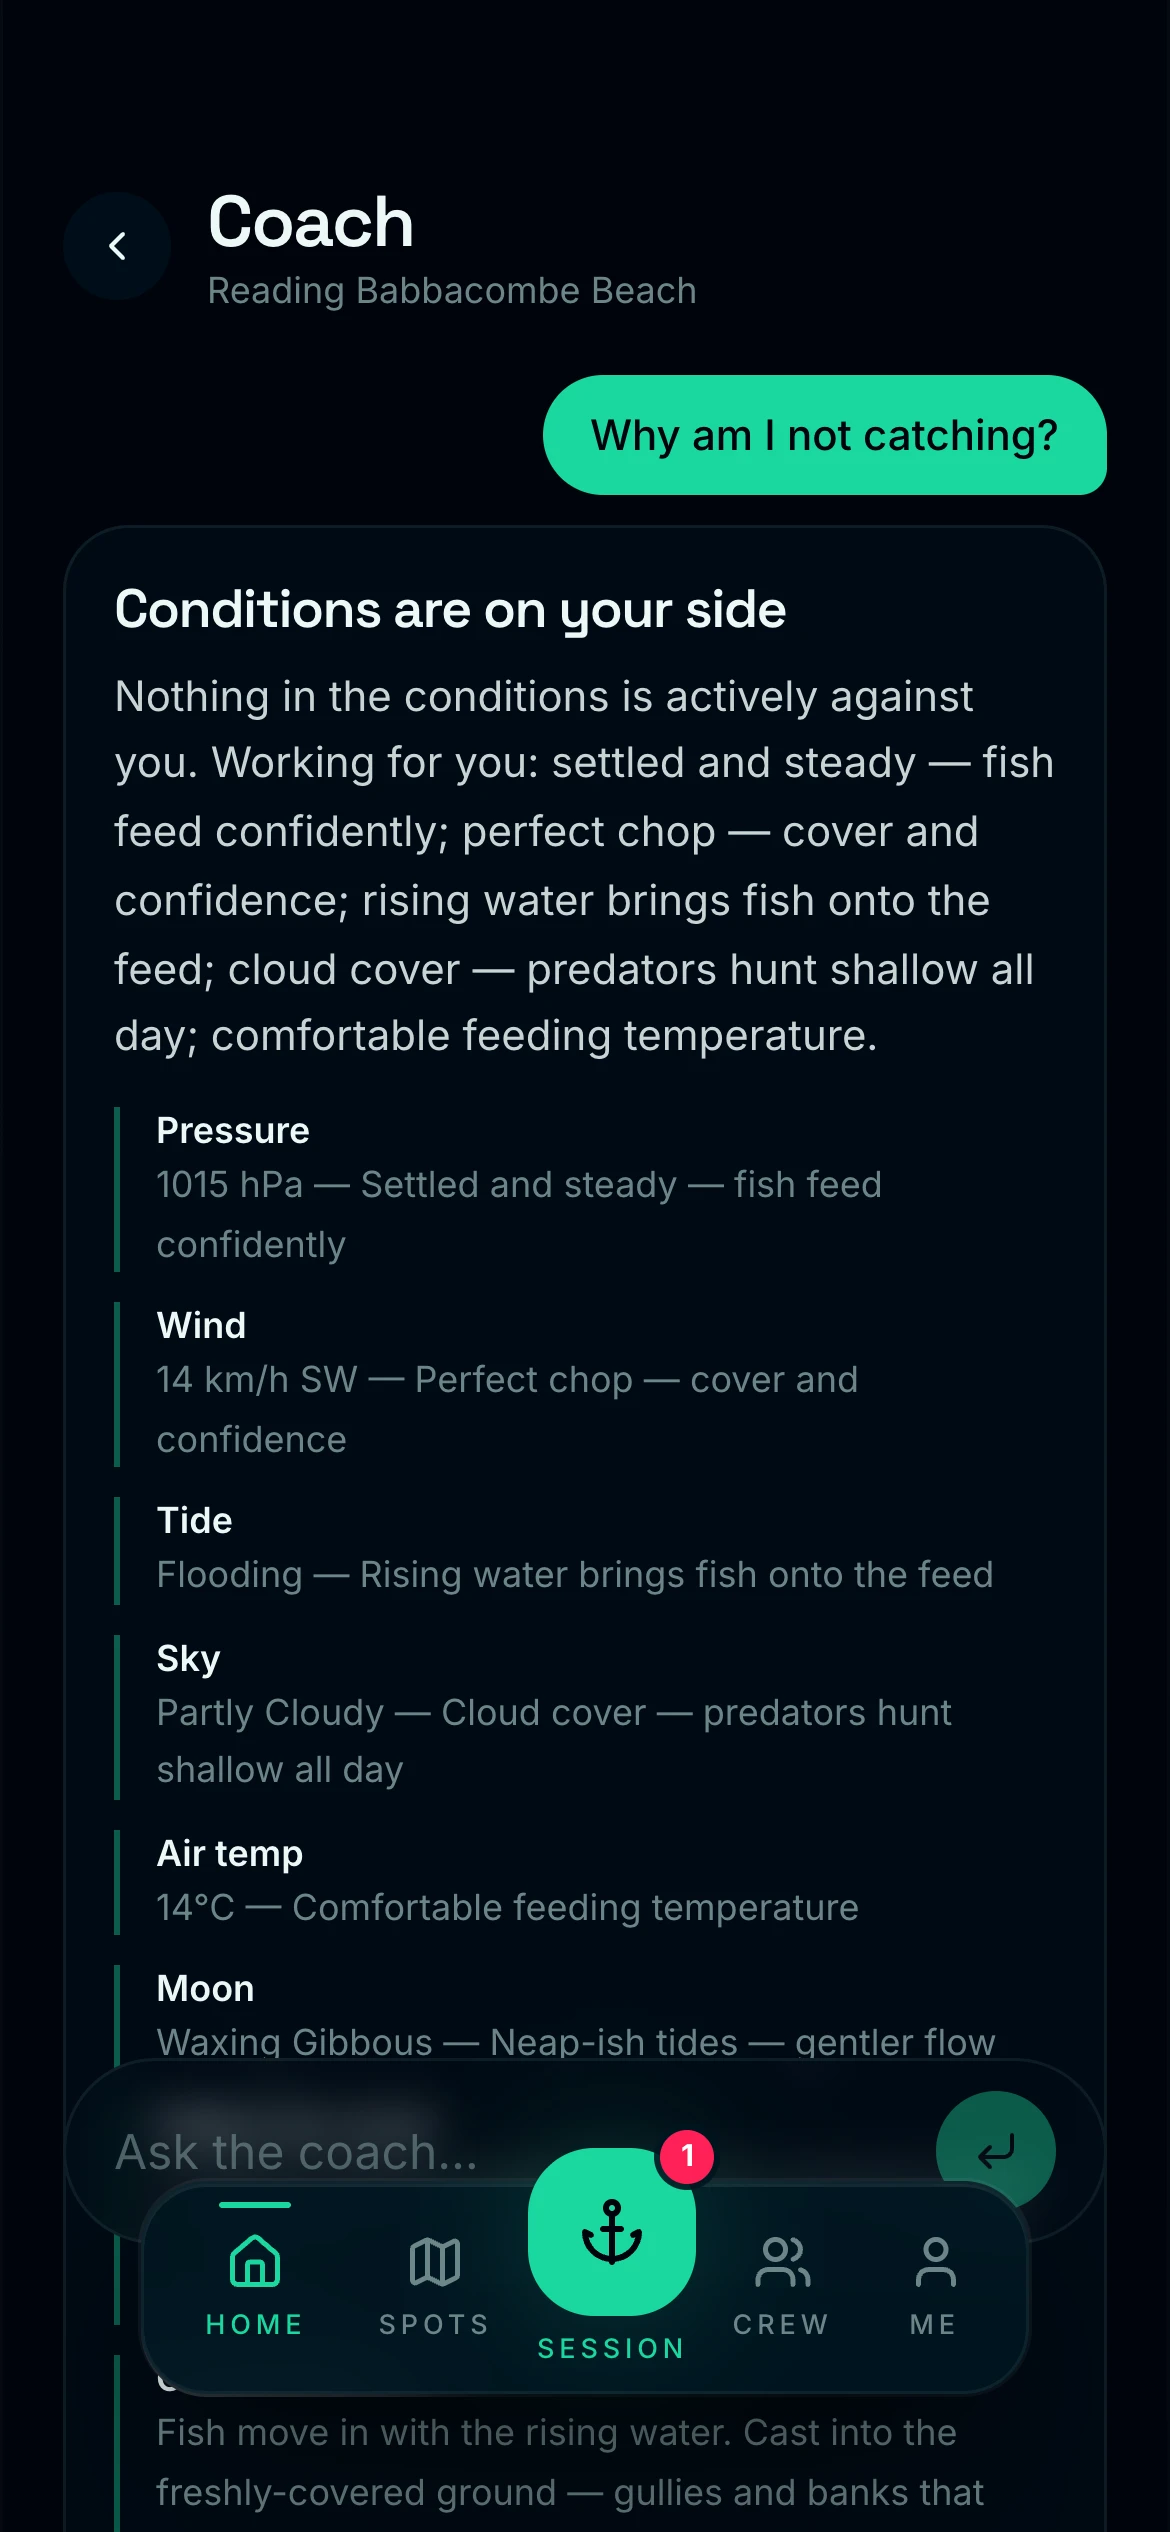Send message with enter arrow button
This screenshot has height=2532, width=1170.
[996, 2150]
